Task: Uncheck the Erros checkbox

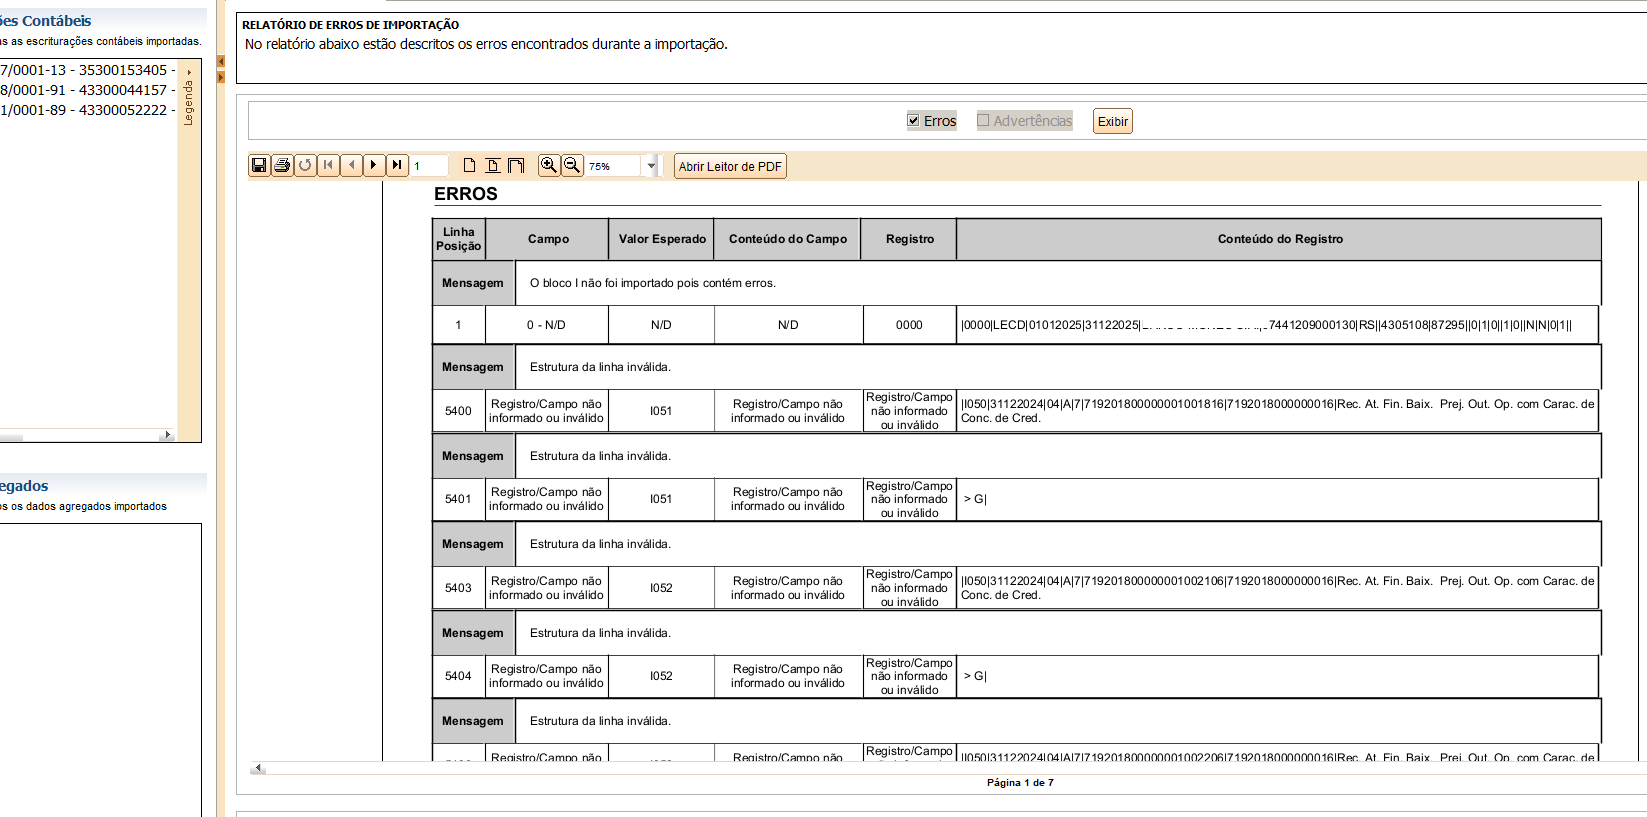Action: [x=913, y=120]
